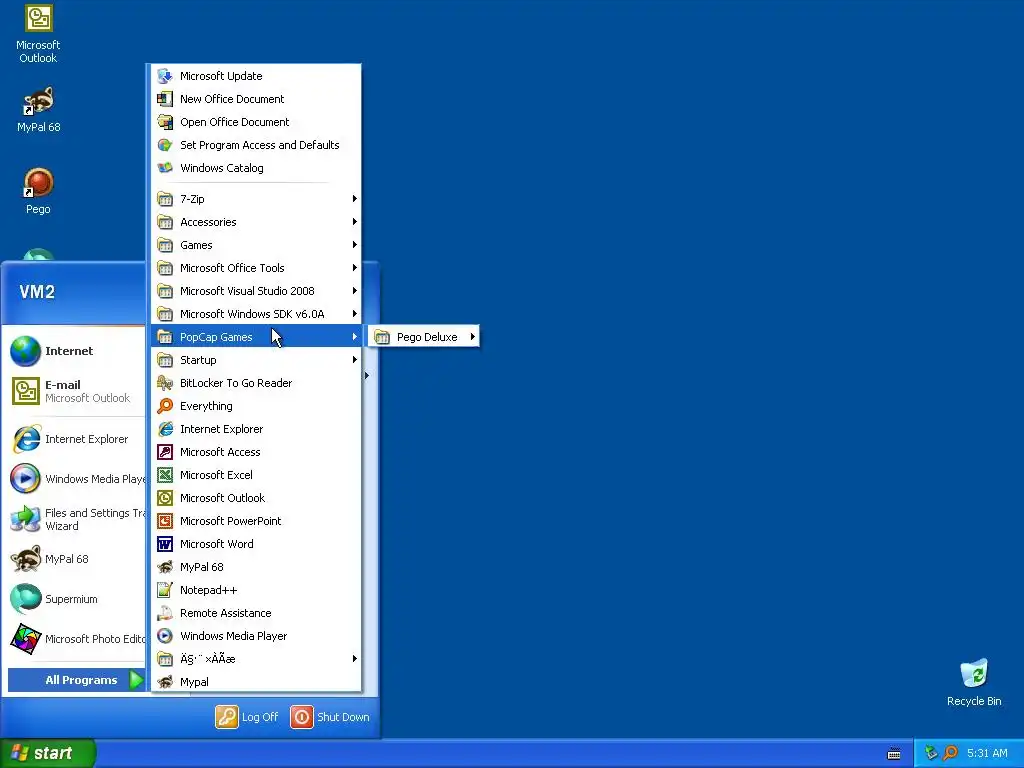Expand the 7-Zip program folder

(x=256, y=199)
